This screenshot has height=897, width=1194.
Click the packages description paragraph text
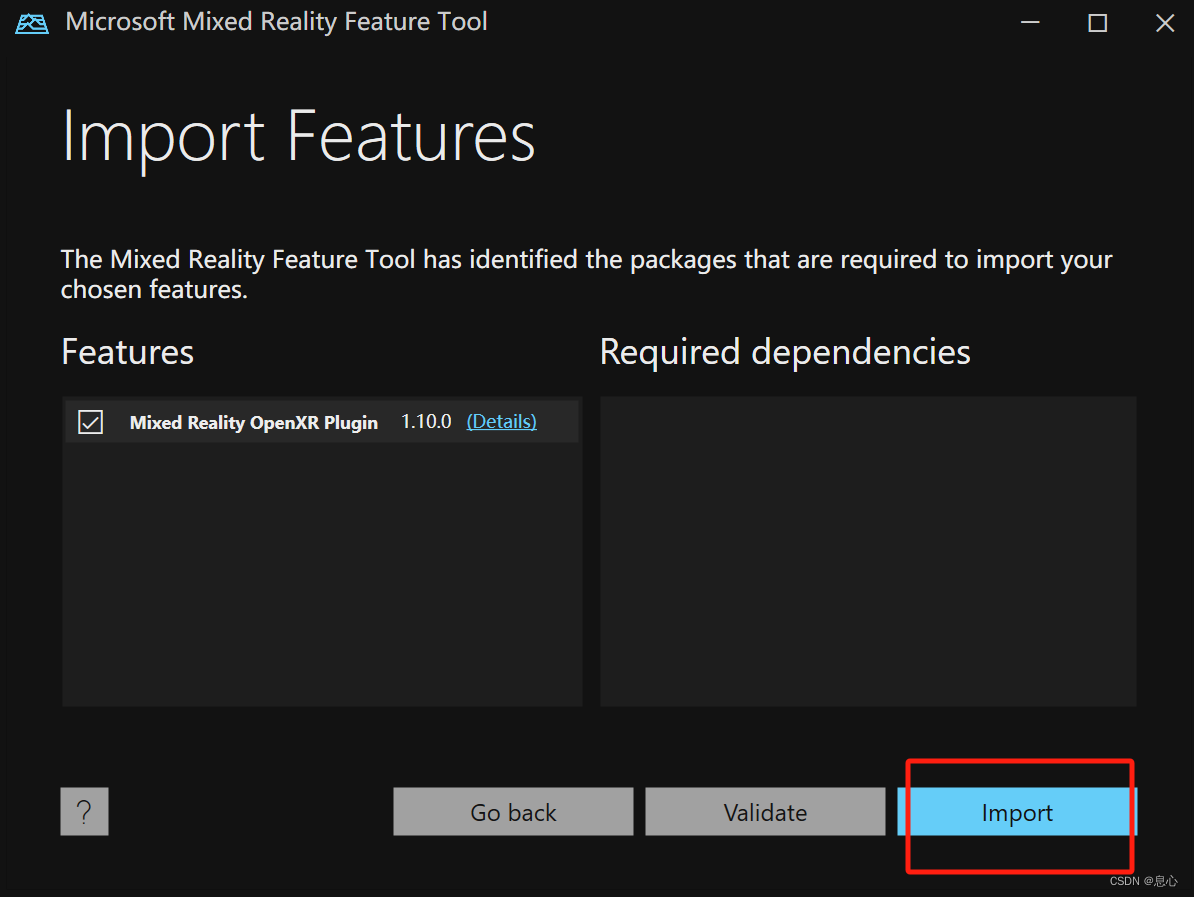[585, 273]
